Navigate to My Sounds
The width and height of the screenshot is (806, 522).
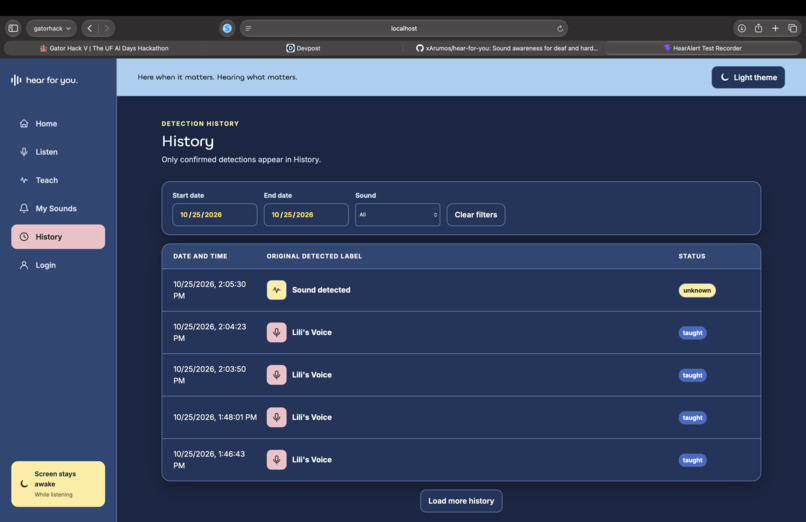[58, 208]
